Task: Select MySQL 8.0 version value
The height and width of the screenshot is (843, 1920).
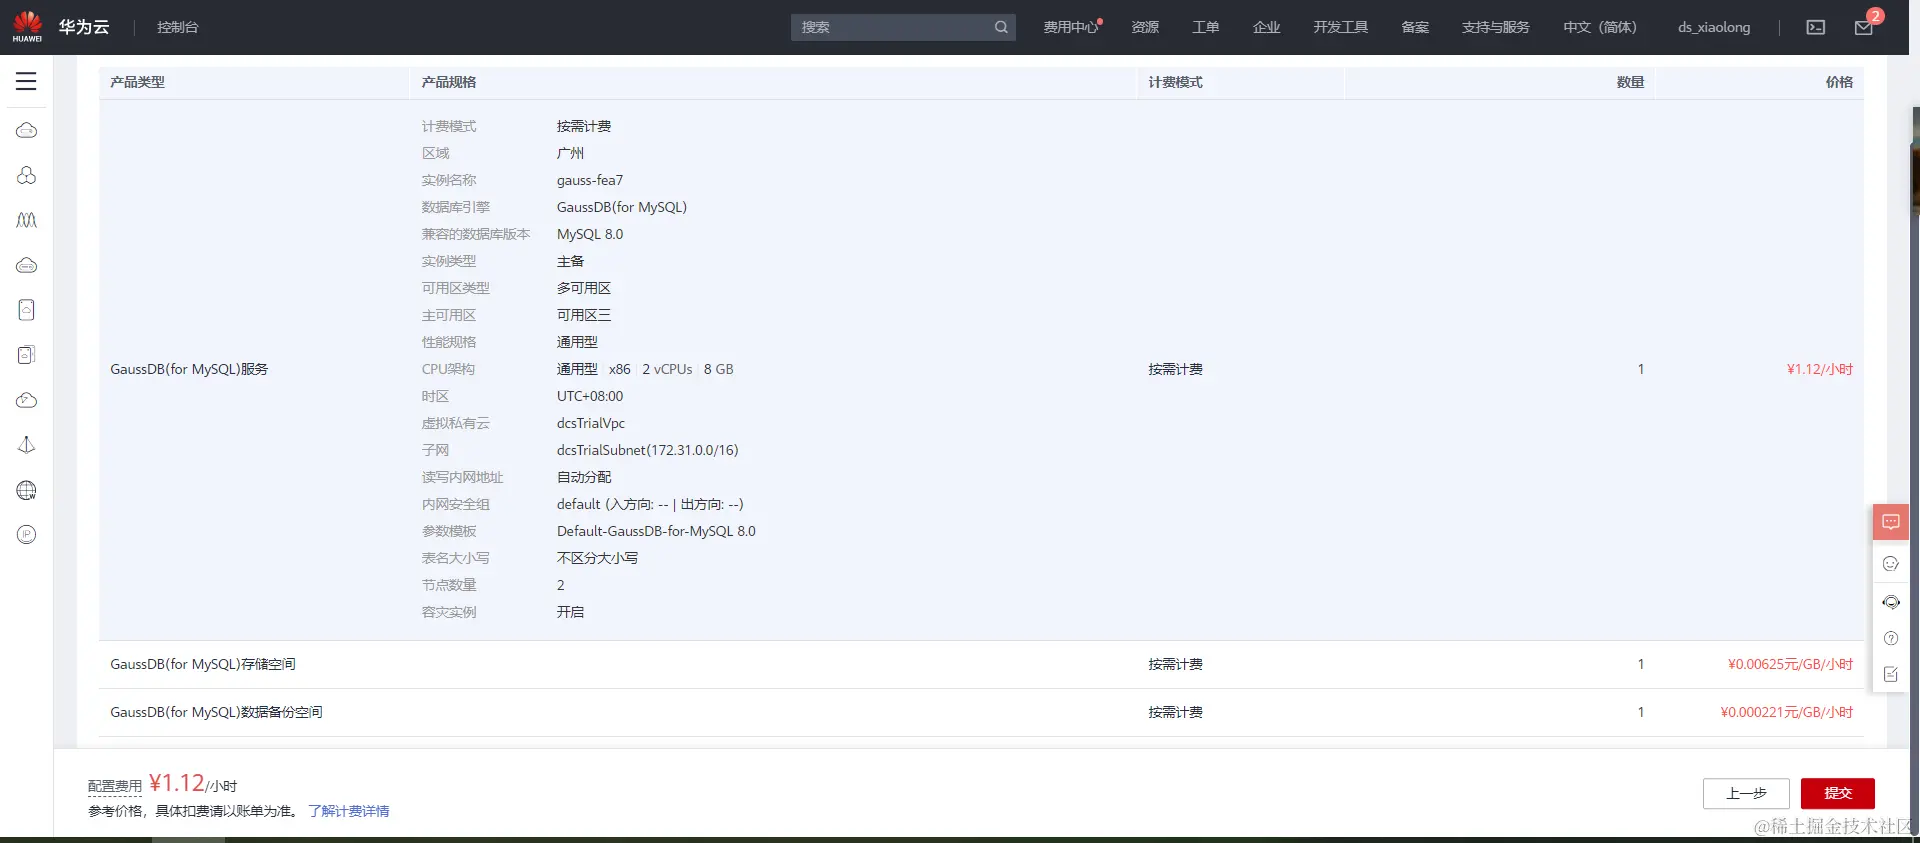Action: coord(590,234)
